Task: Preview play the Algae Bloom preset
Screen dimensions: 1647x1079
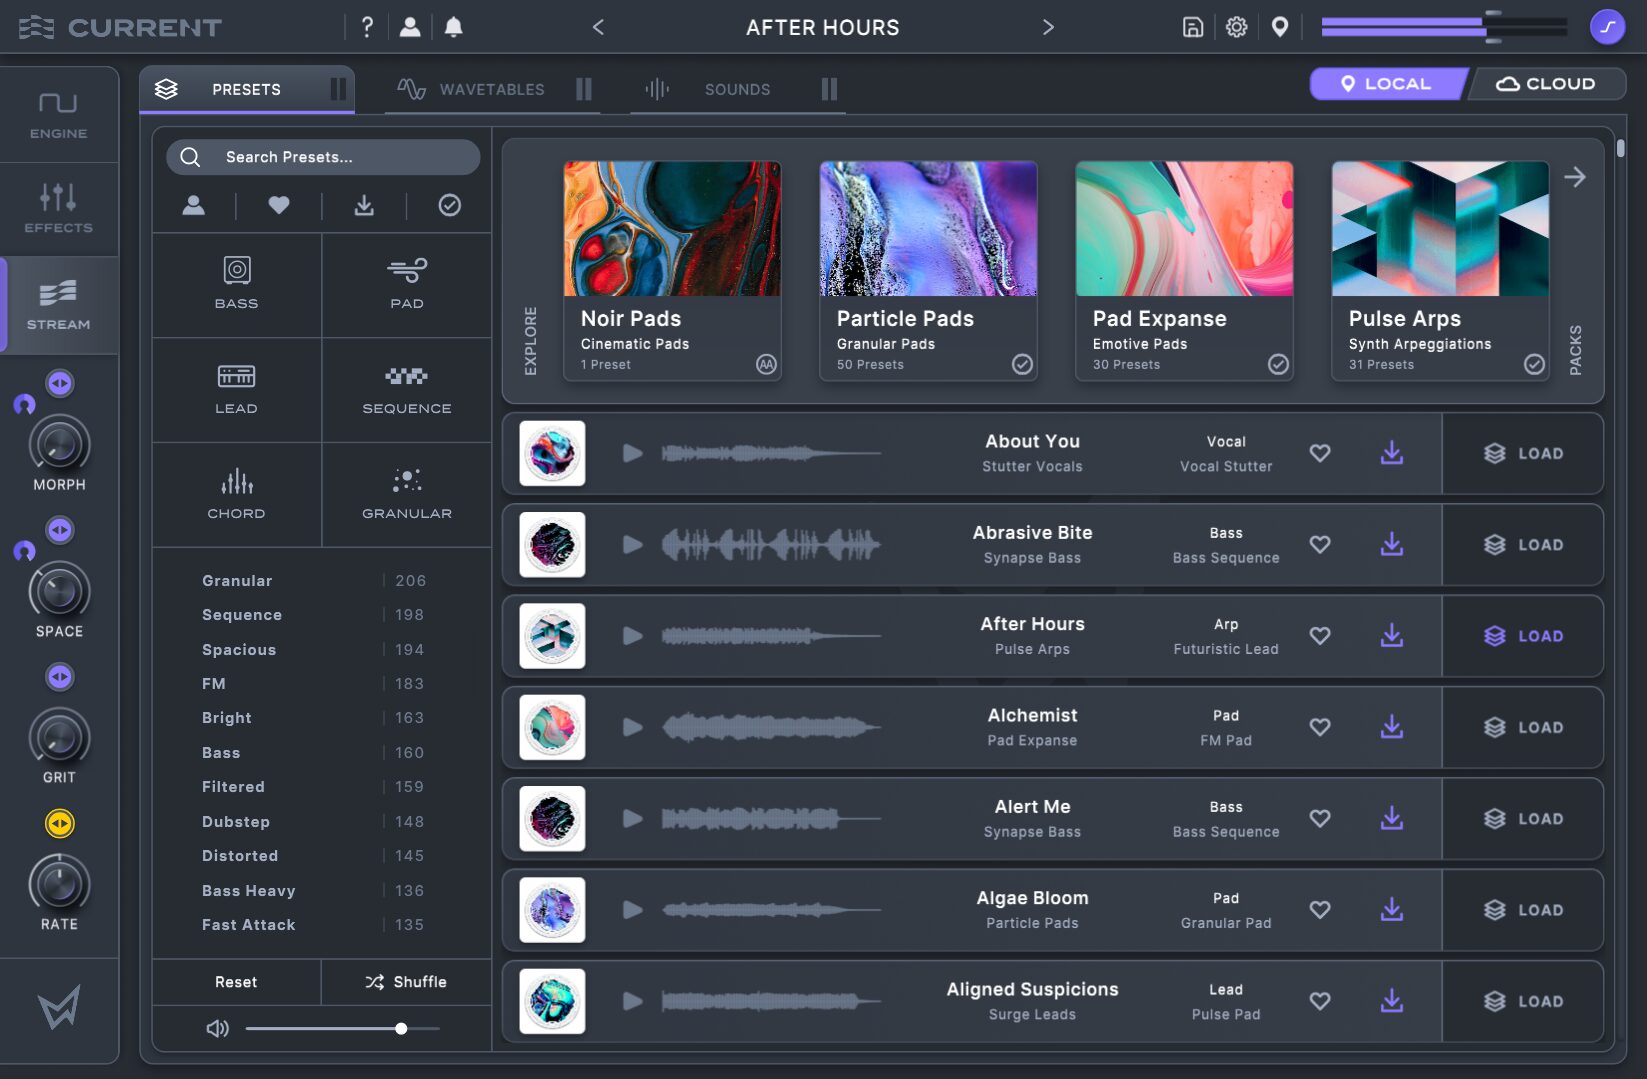Action: 632,909
